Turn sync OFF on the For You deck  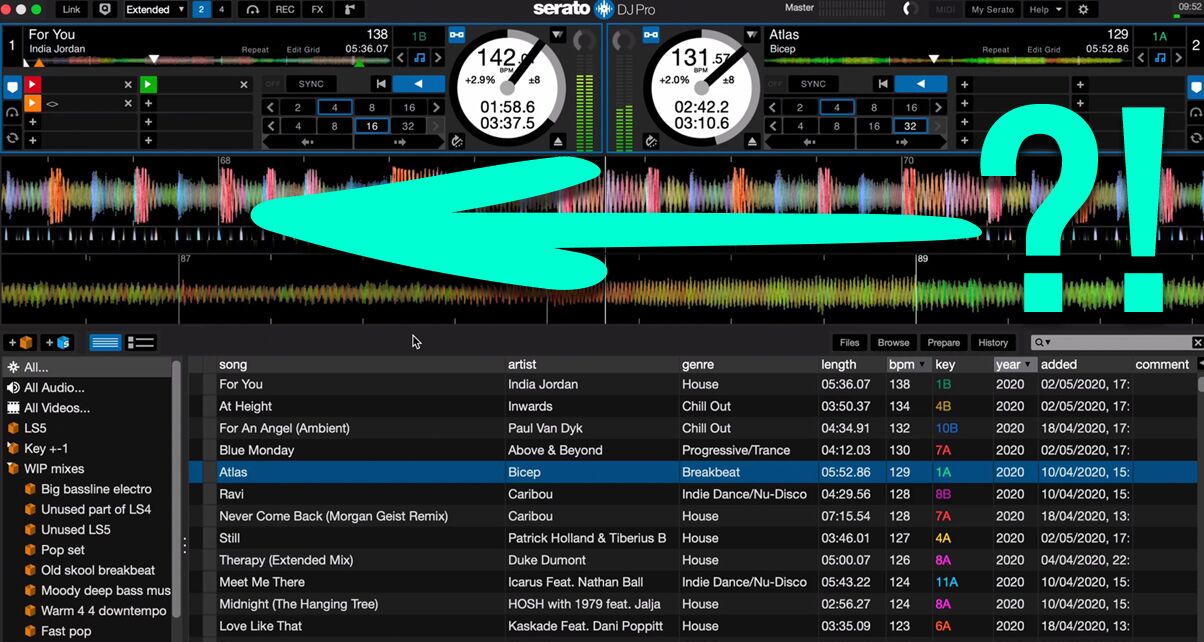[x=272, y=84]
